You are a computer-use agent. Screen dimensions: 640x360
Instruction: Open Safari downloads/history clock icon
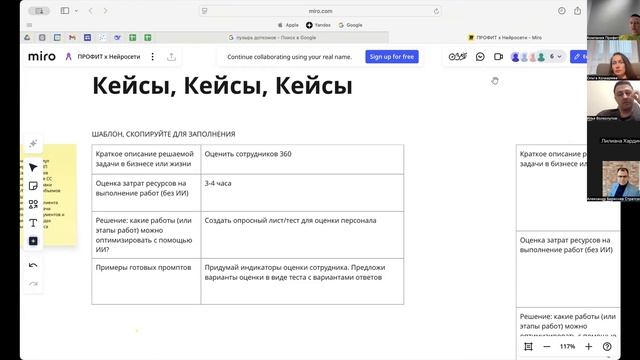pos(562,11)
